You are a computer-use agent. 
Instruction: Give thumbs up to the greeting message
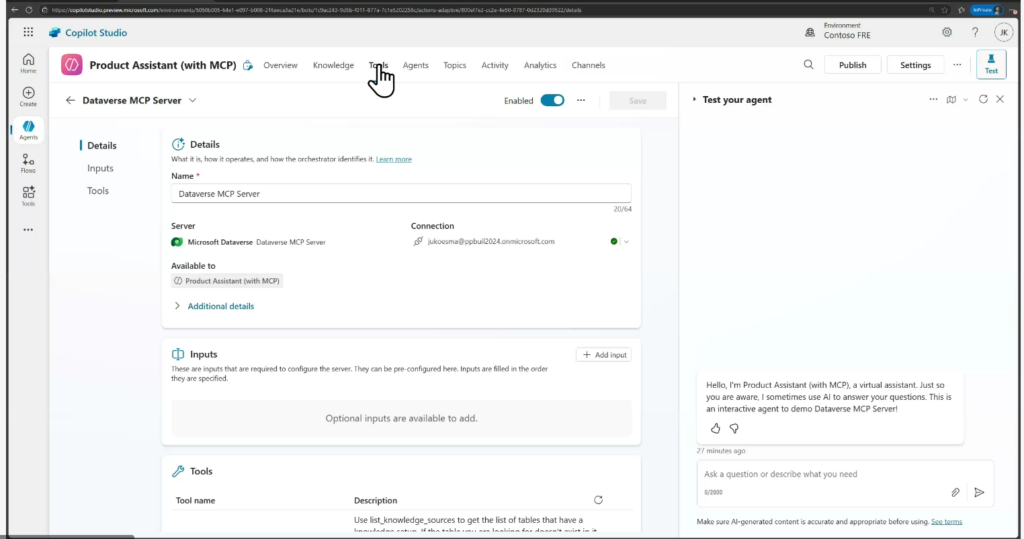click(716, 429)
